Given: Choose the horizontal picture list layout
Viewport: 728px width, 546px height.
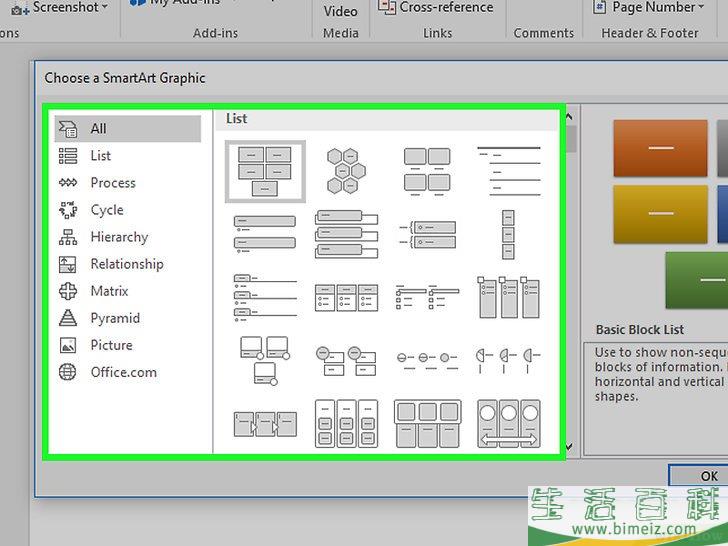Looking at the screenshot, I should click(x=427, y=423).
